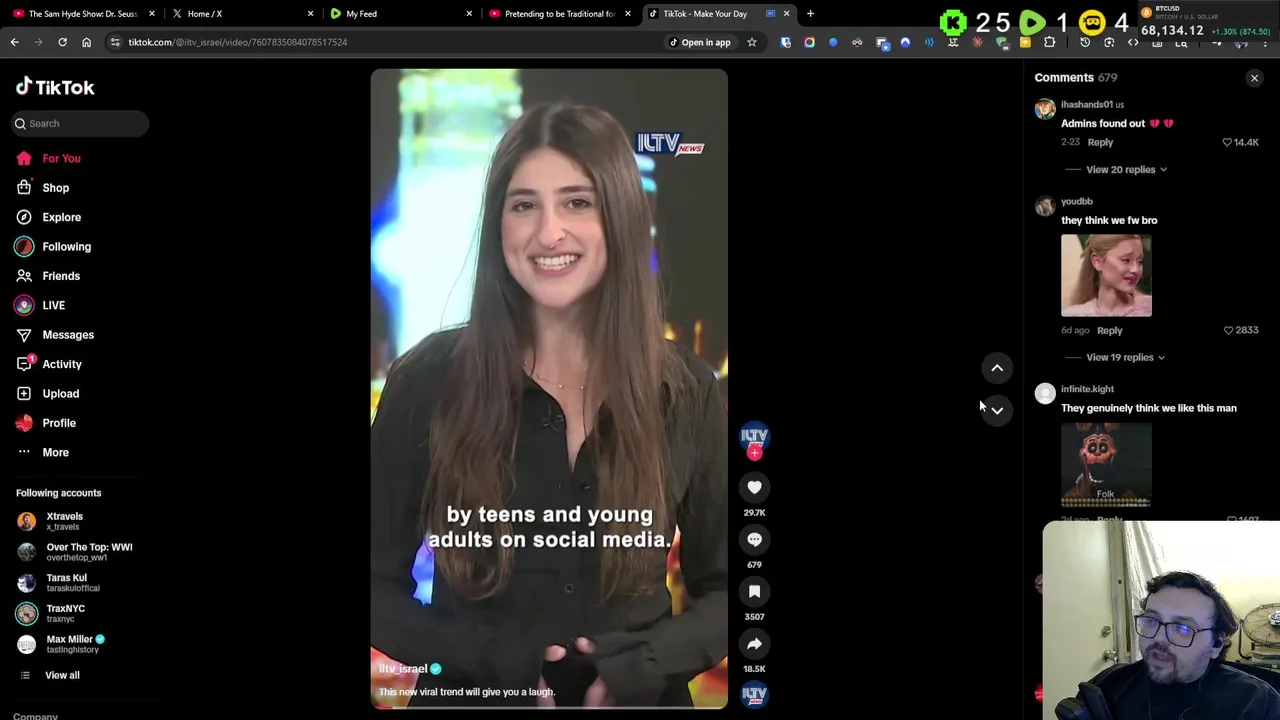Like youdbb's comment with 2833 likes

(1229, 330)
